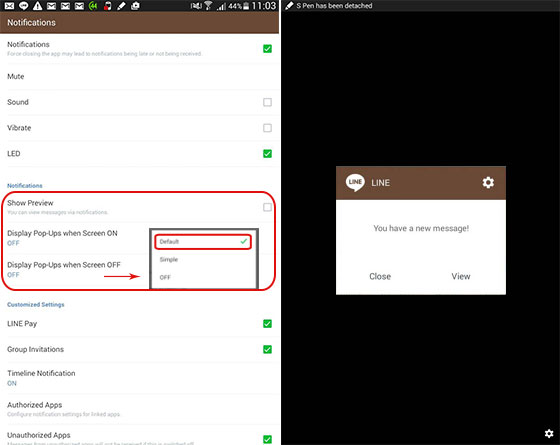The width and height of the screenshot is (560, 445).
Task: Select OFF option in popup list
Action: 203,277
